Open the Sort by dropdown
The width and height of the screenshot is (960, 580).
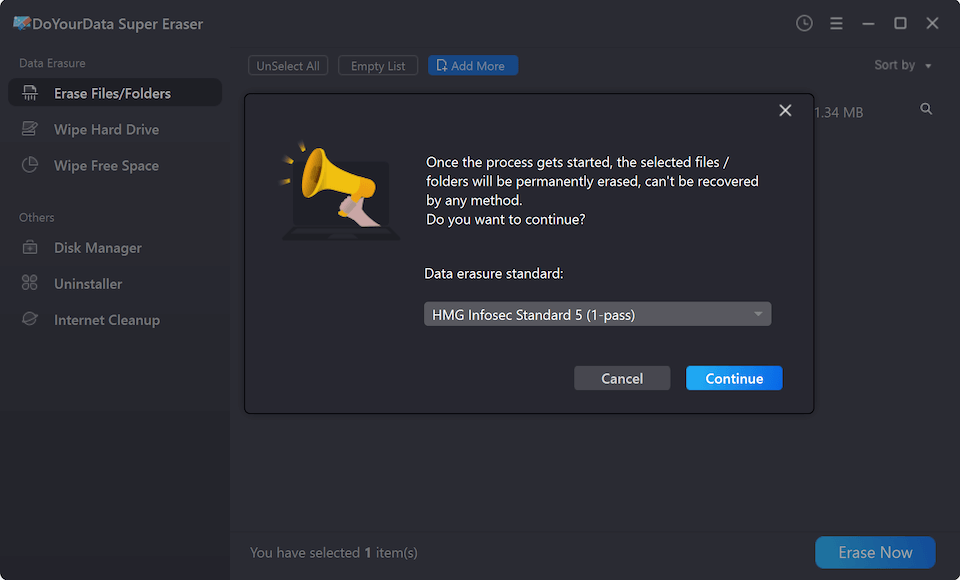[902, 65]
